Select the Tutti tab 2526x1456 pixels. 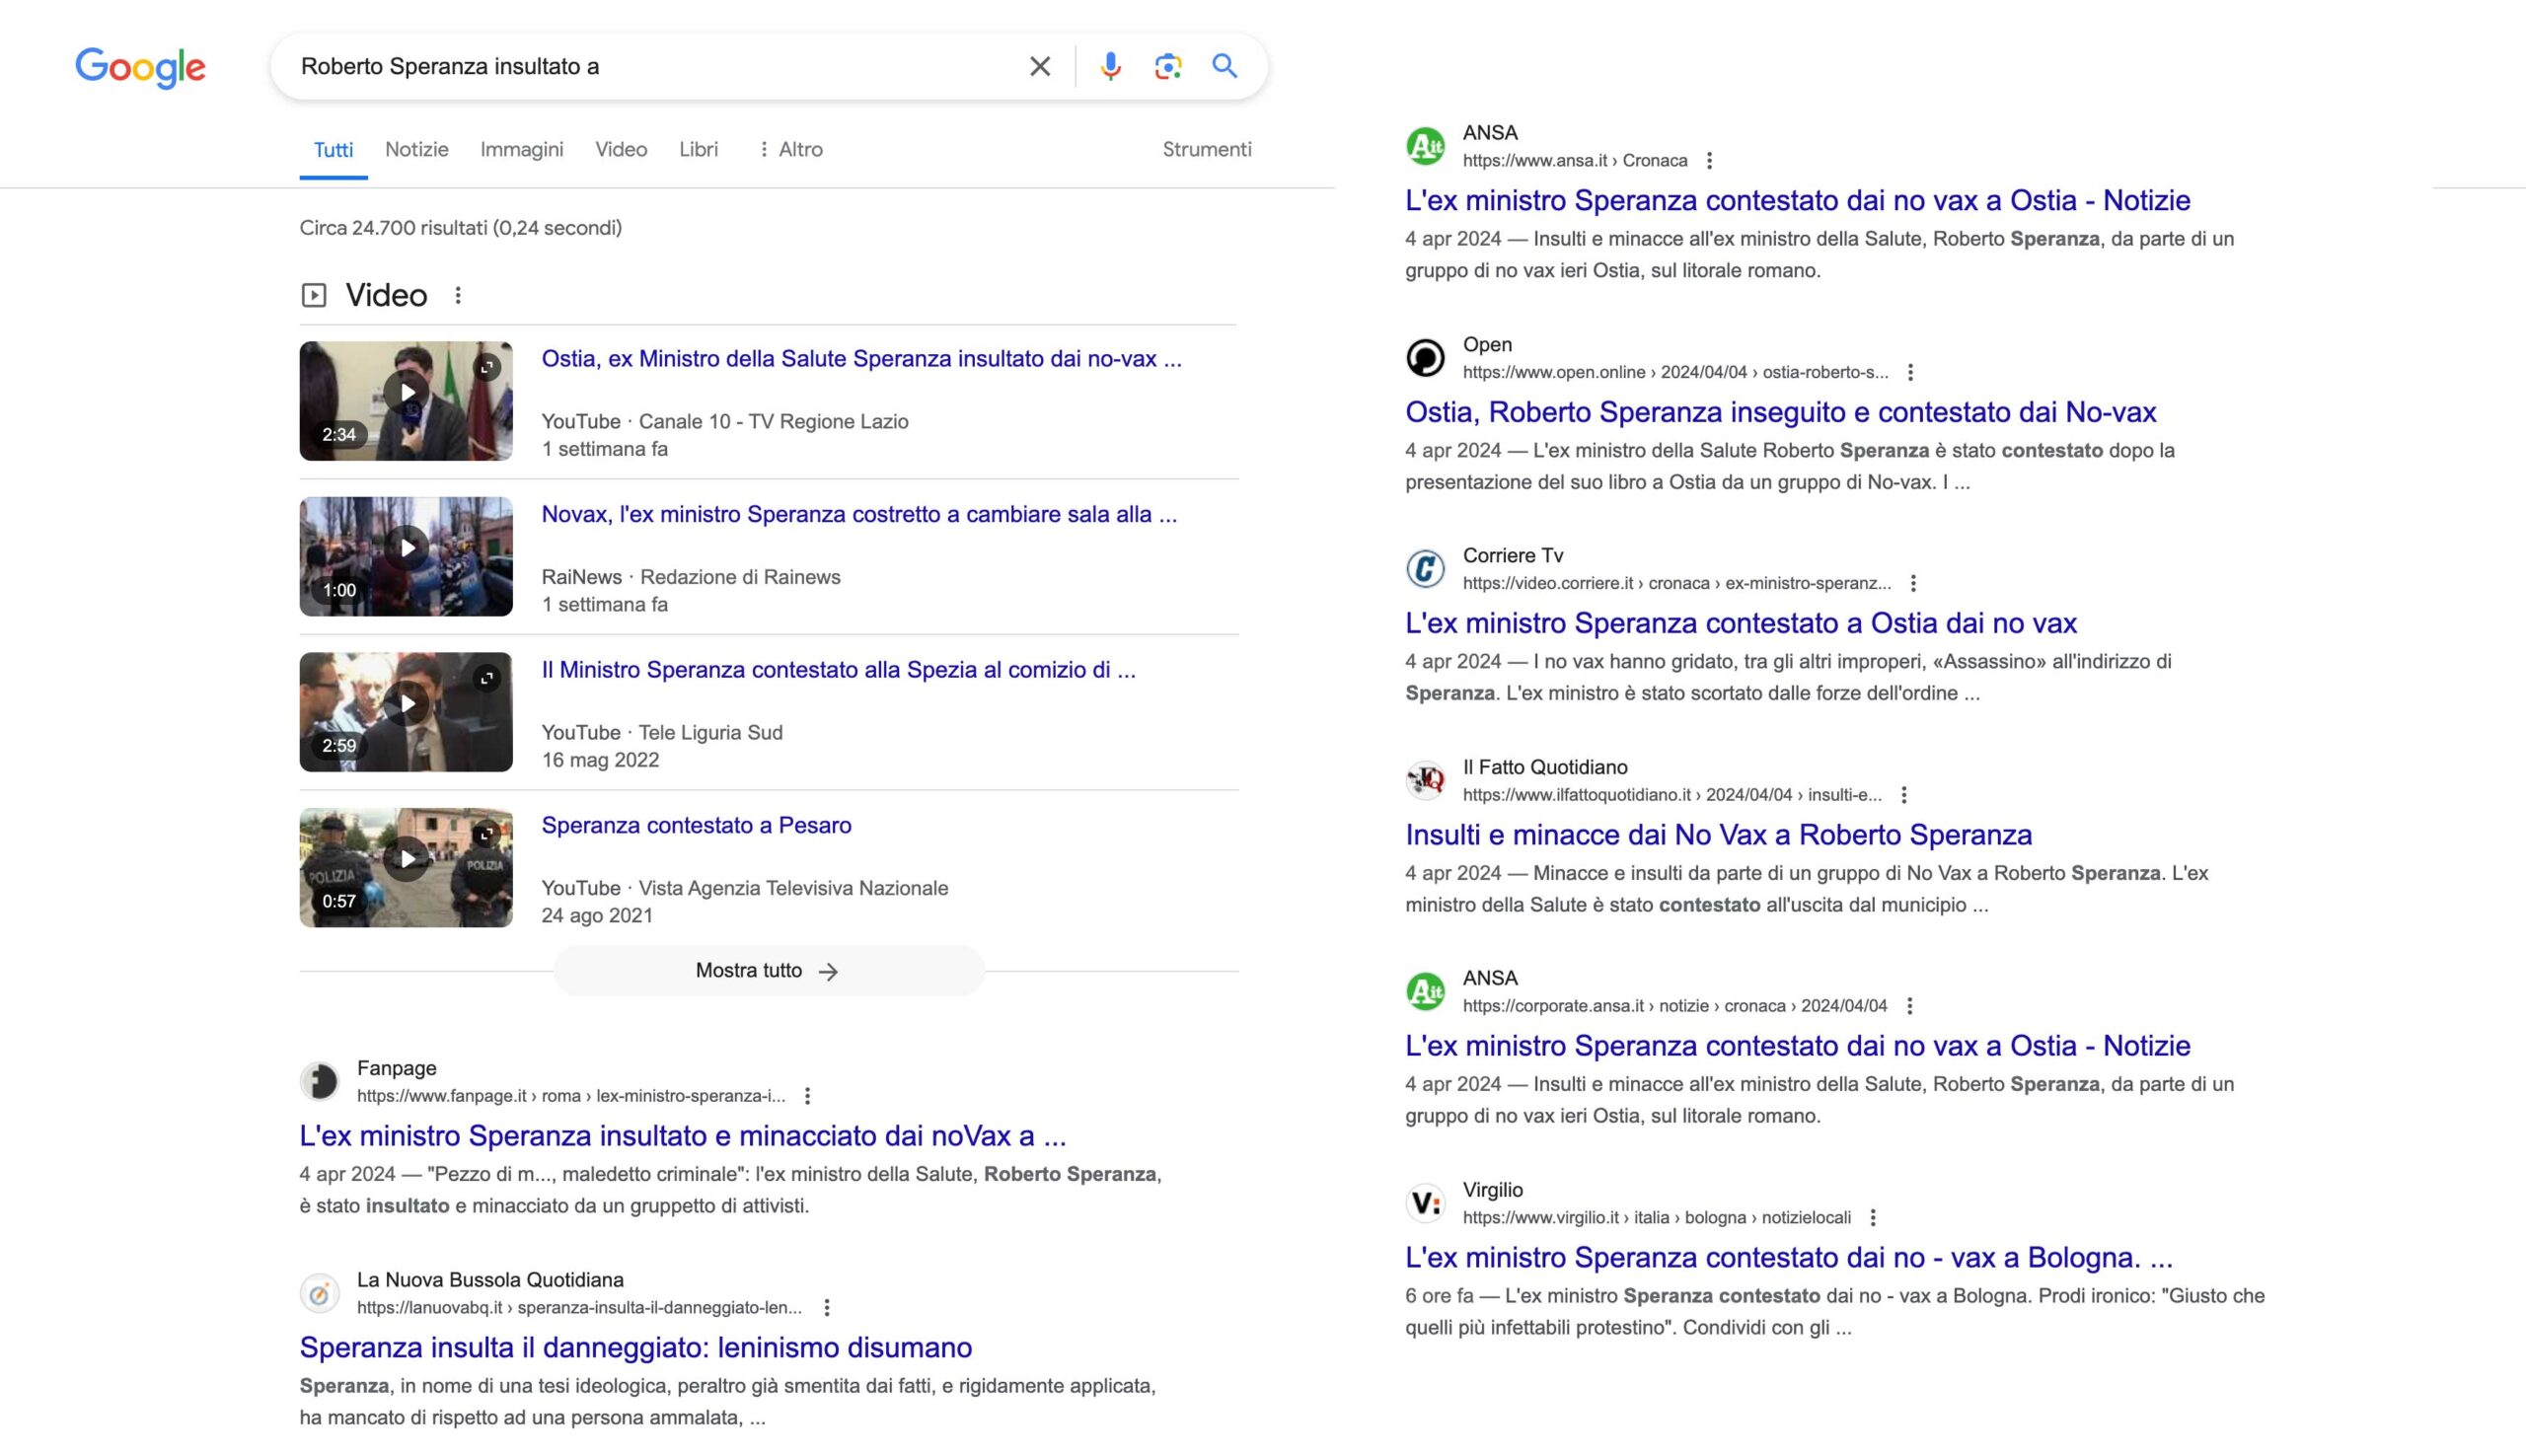coord(333,150)
